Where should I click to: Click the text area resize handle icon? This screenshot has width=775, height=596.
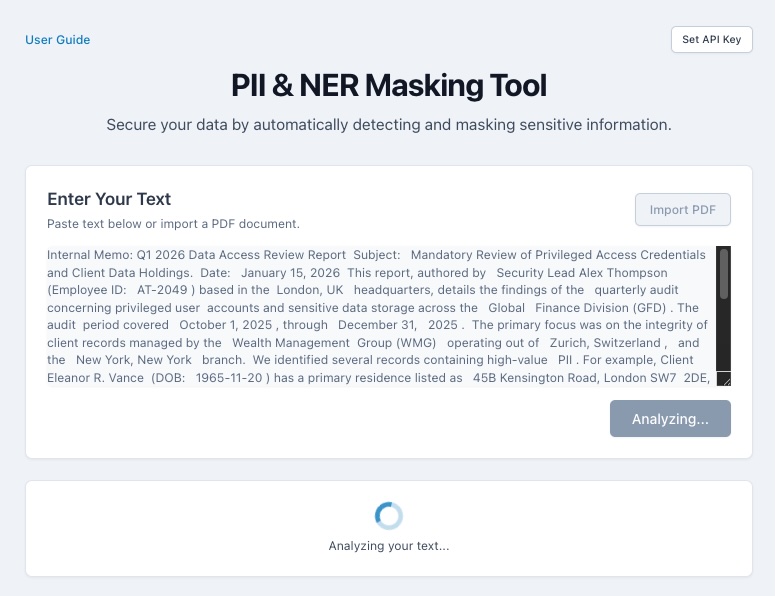click(724, 379)
